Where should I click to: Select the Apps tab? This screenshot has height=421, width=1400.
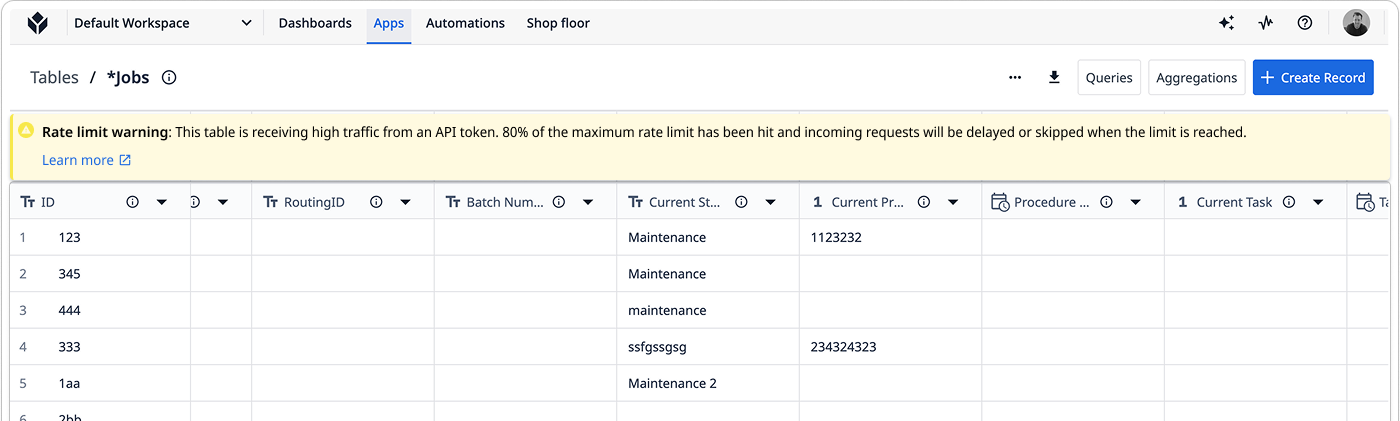click(389, 23)
